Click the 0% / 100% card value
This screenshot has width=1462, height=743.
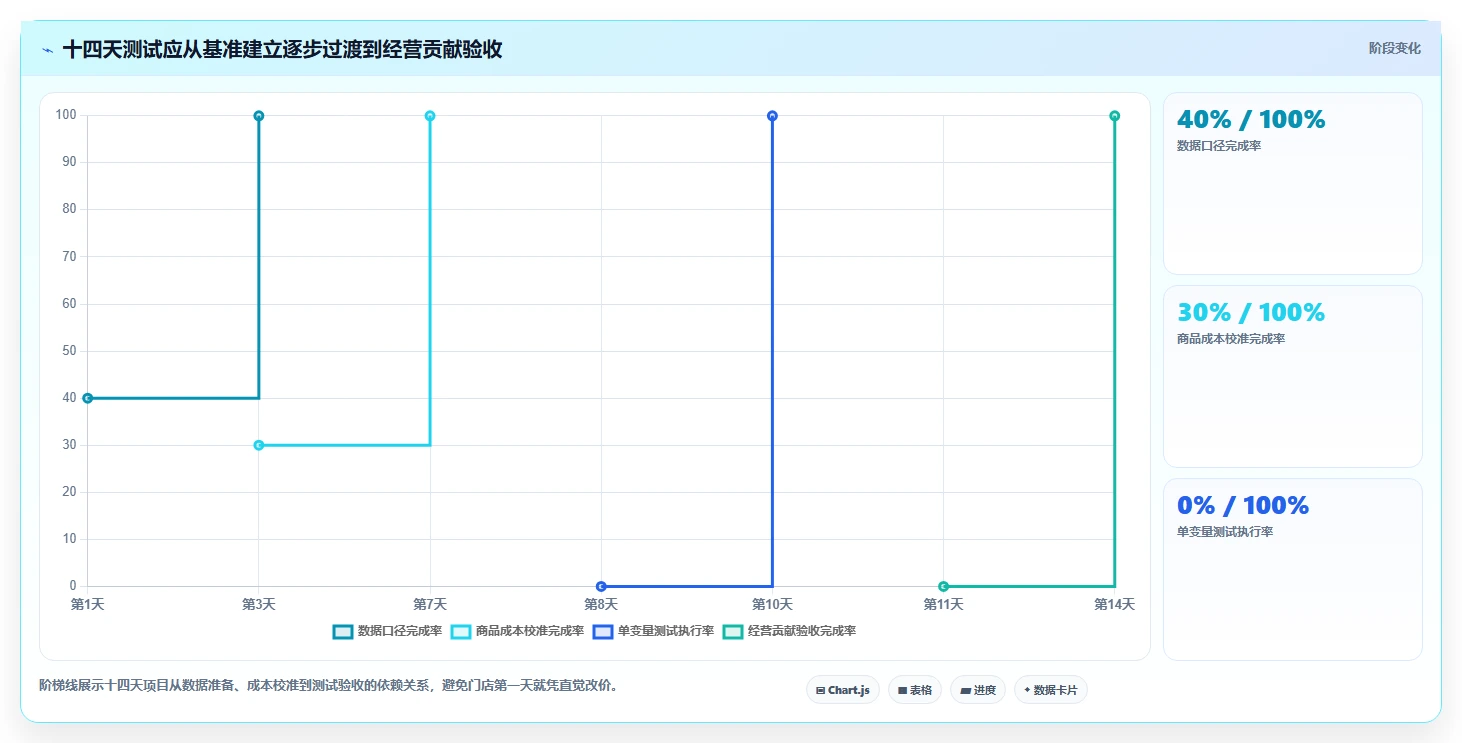[x=1243, y=505]
